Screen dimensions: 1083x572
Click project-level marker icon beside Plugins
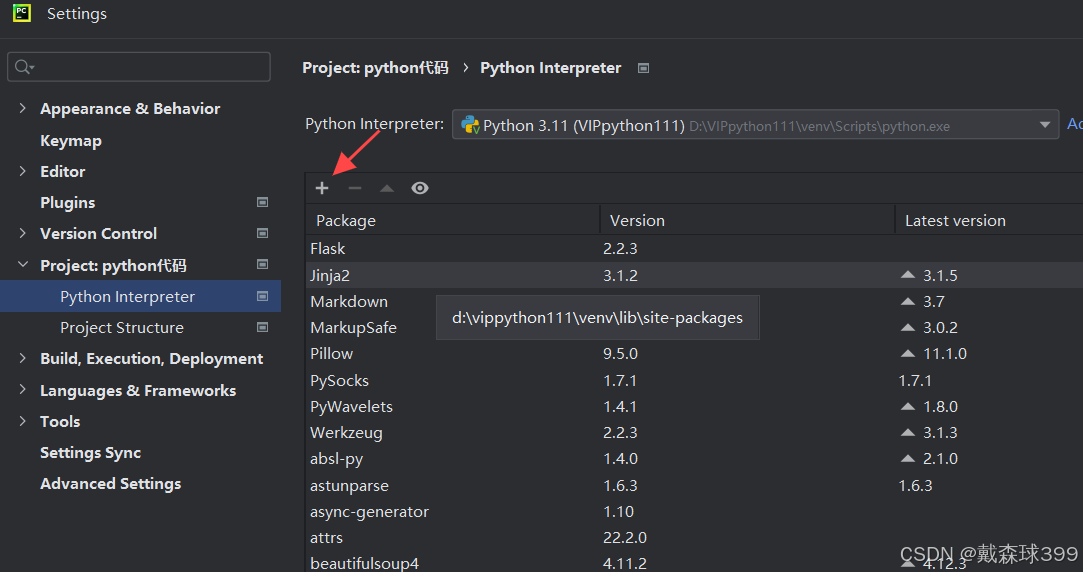262,202
